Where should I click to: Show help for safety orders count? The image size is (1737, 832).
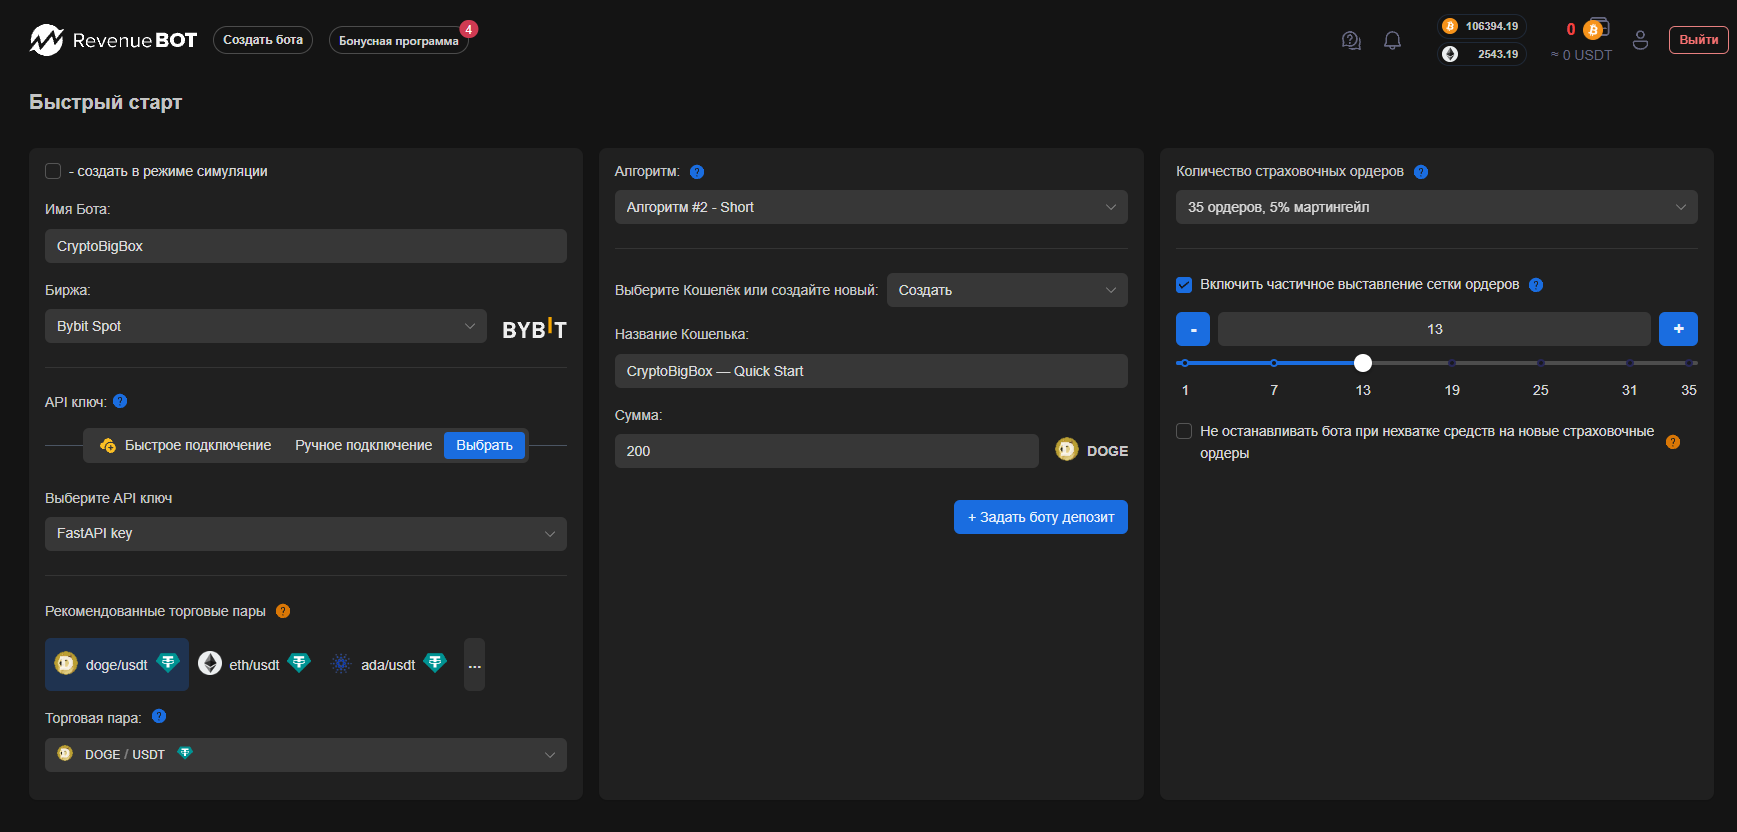[x=1421, y=172]
